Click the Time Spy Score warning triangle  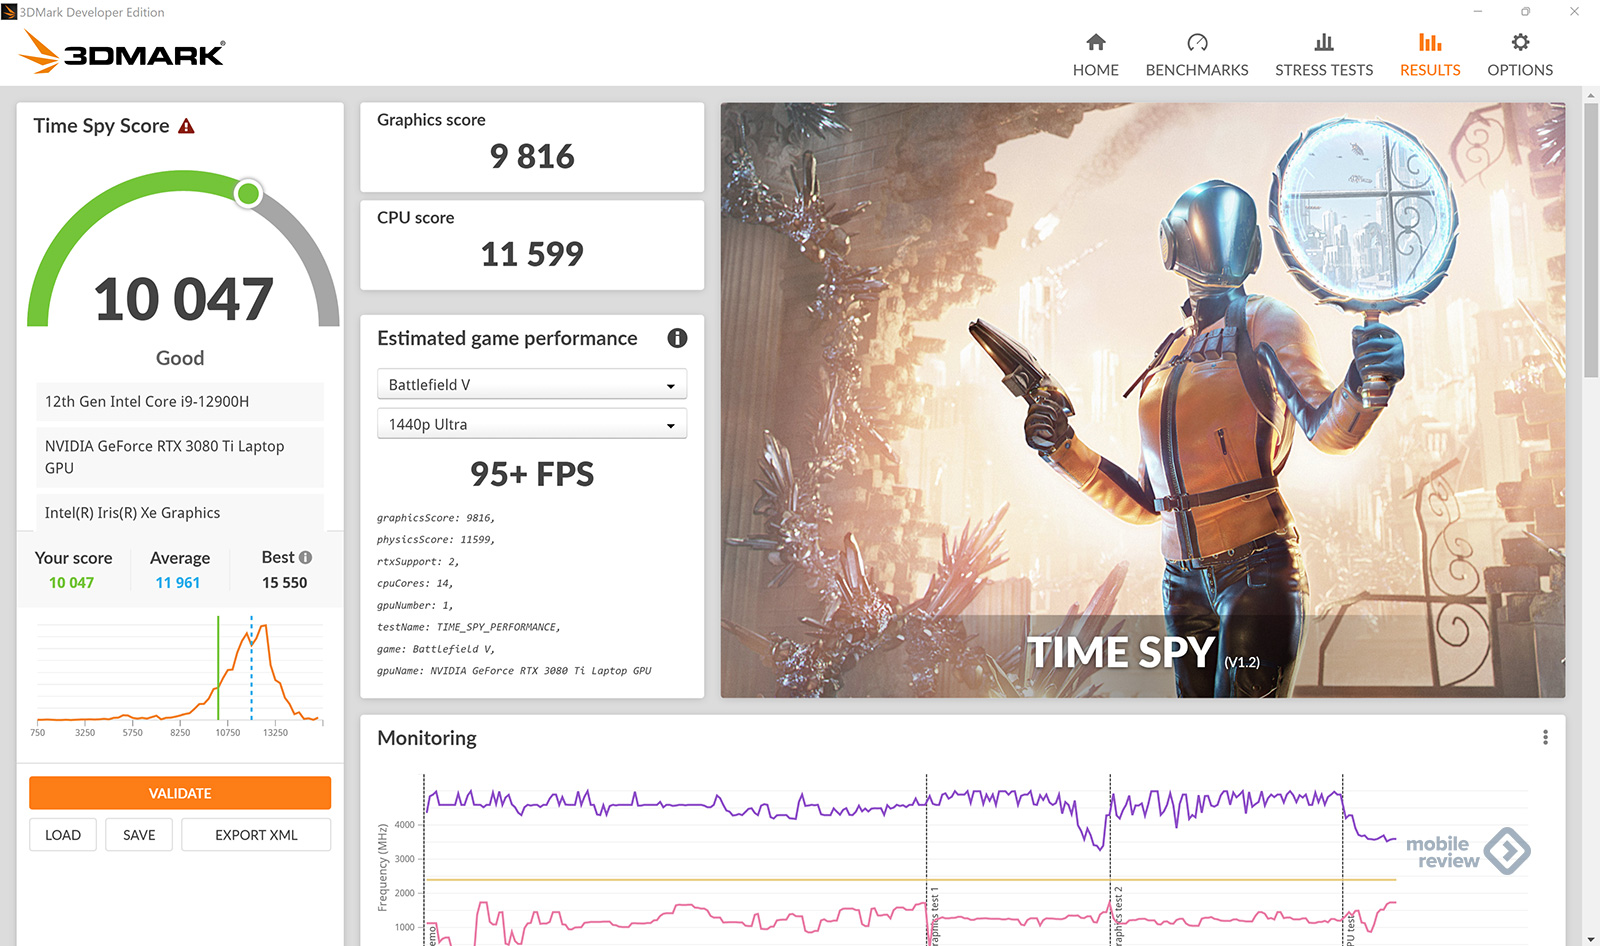(186, 126)
